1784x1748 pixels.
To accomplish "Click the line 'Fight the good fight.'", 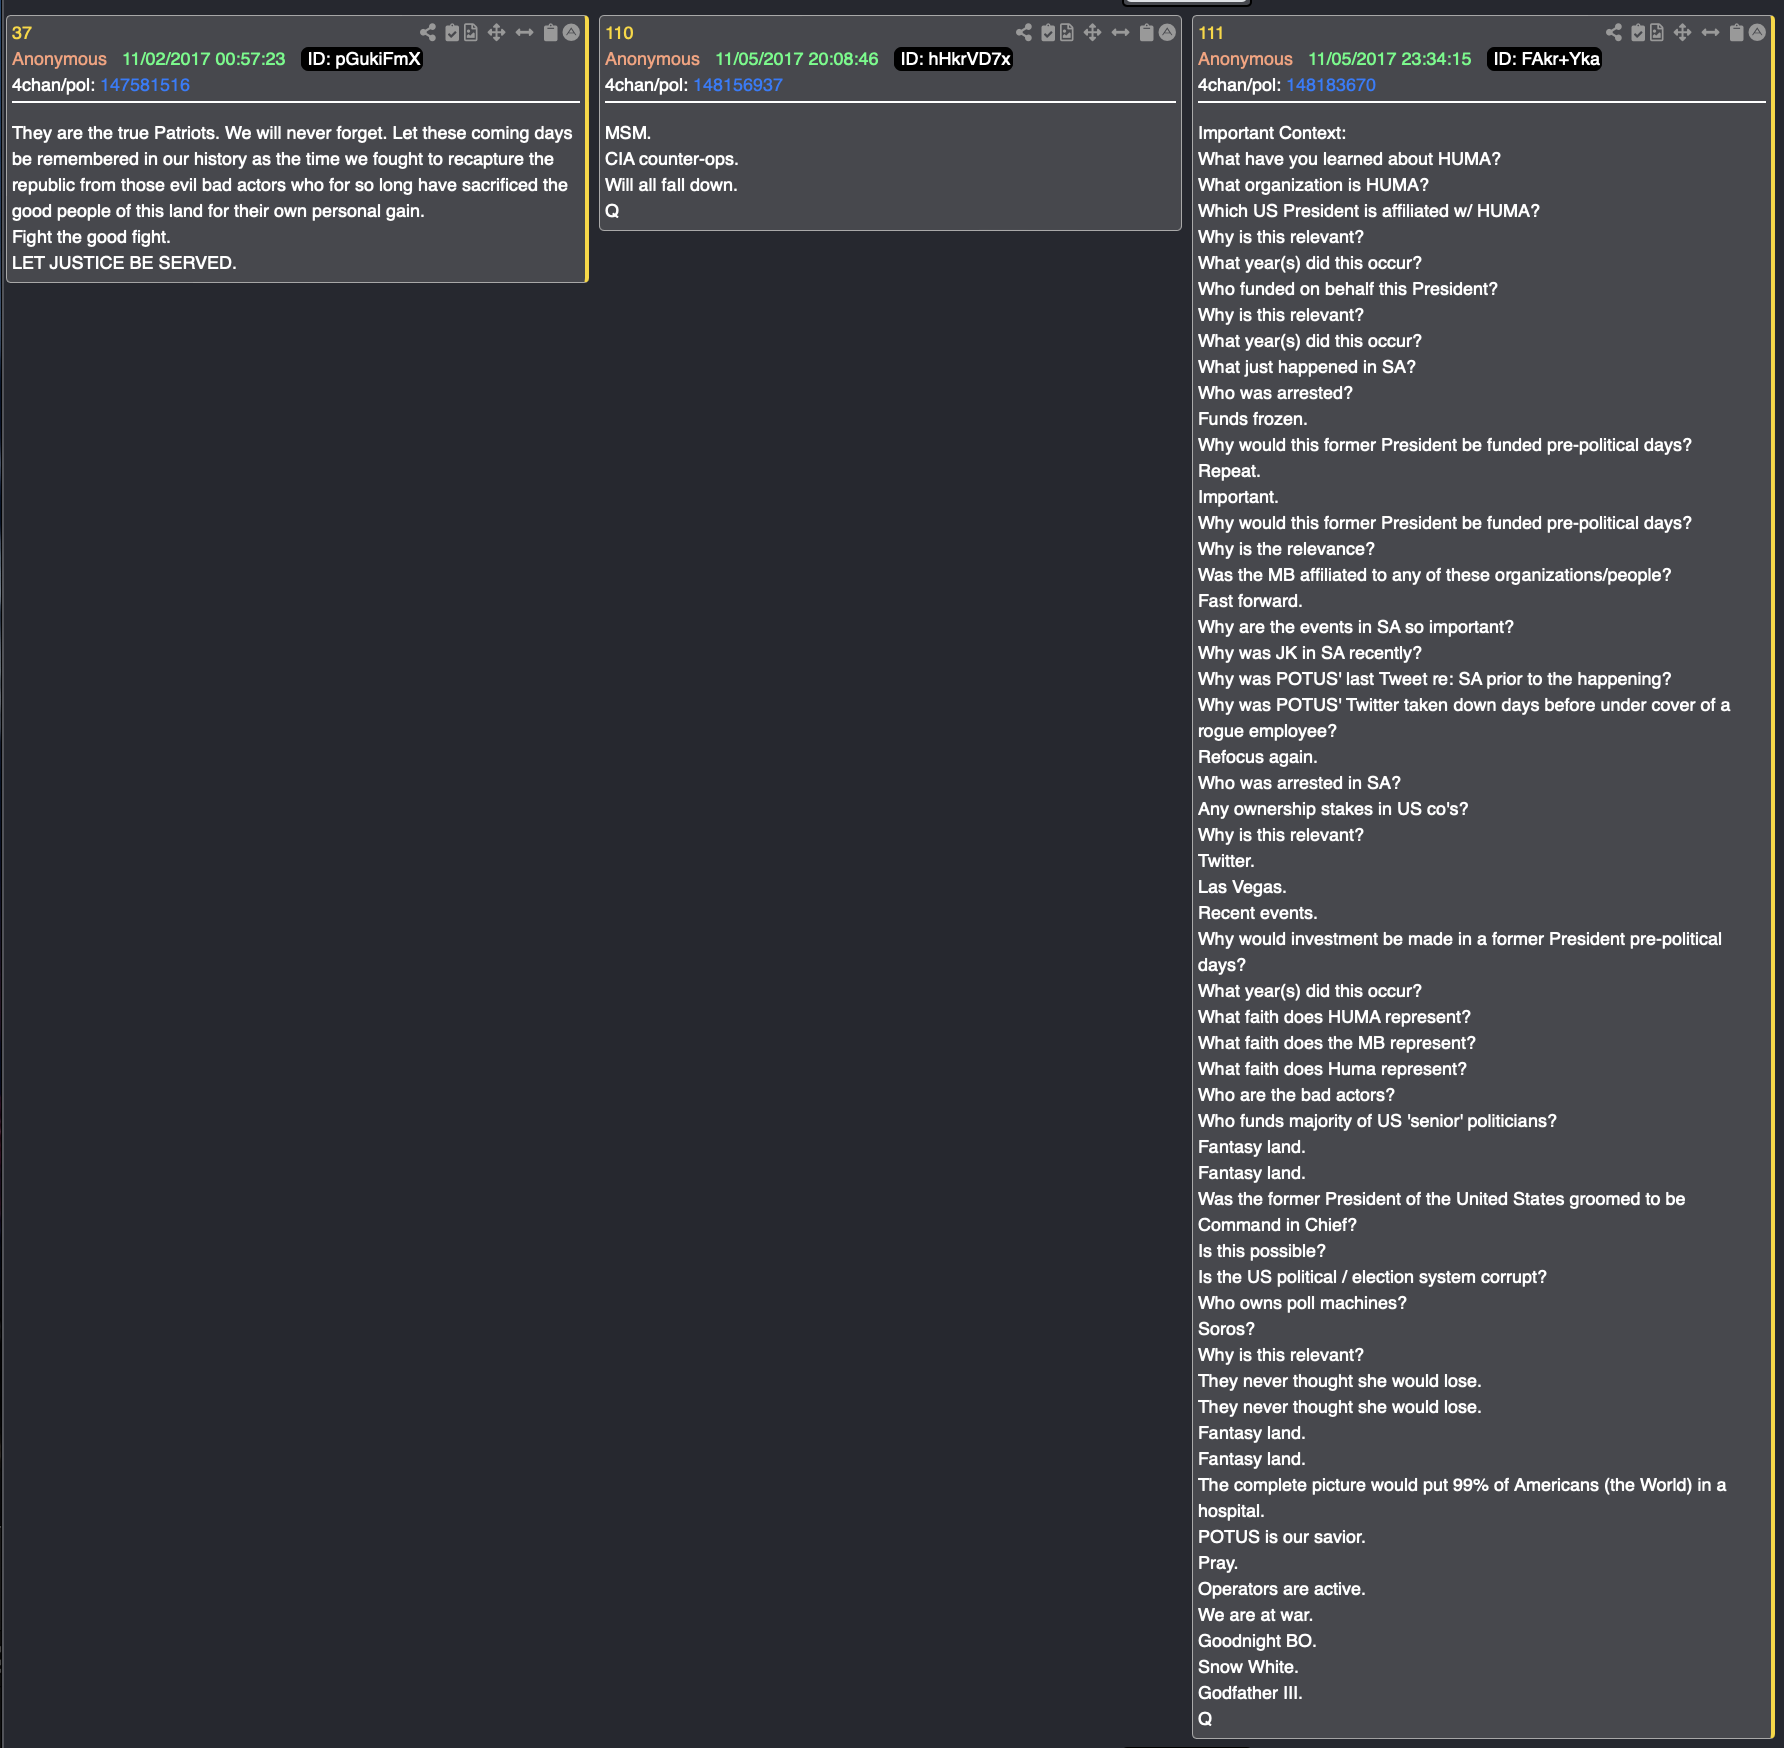I will tap(91, 237).
